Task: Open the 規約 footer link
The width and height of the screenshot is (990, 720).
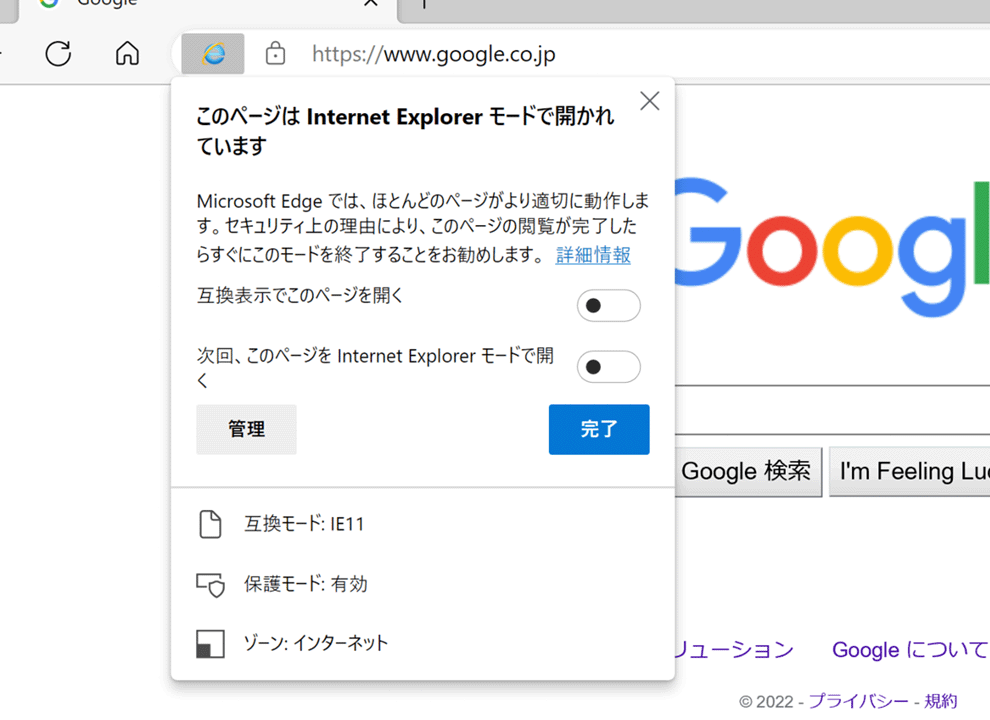Action: pyautogui.click(x=941, y=701)
